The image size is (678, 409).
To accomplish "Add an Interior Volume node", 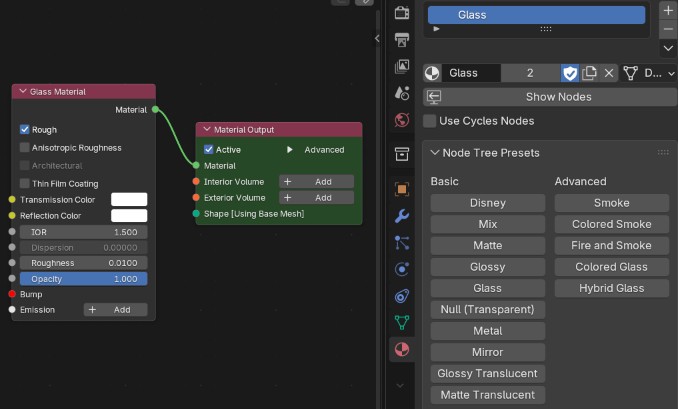I will 317,182.
